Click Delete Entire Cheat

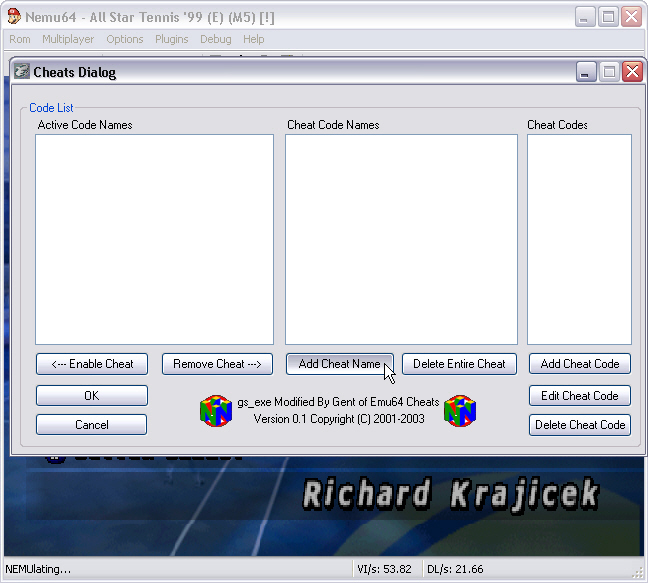(x=459, y=364)
